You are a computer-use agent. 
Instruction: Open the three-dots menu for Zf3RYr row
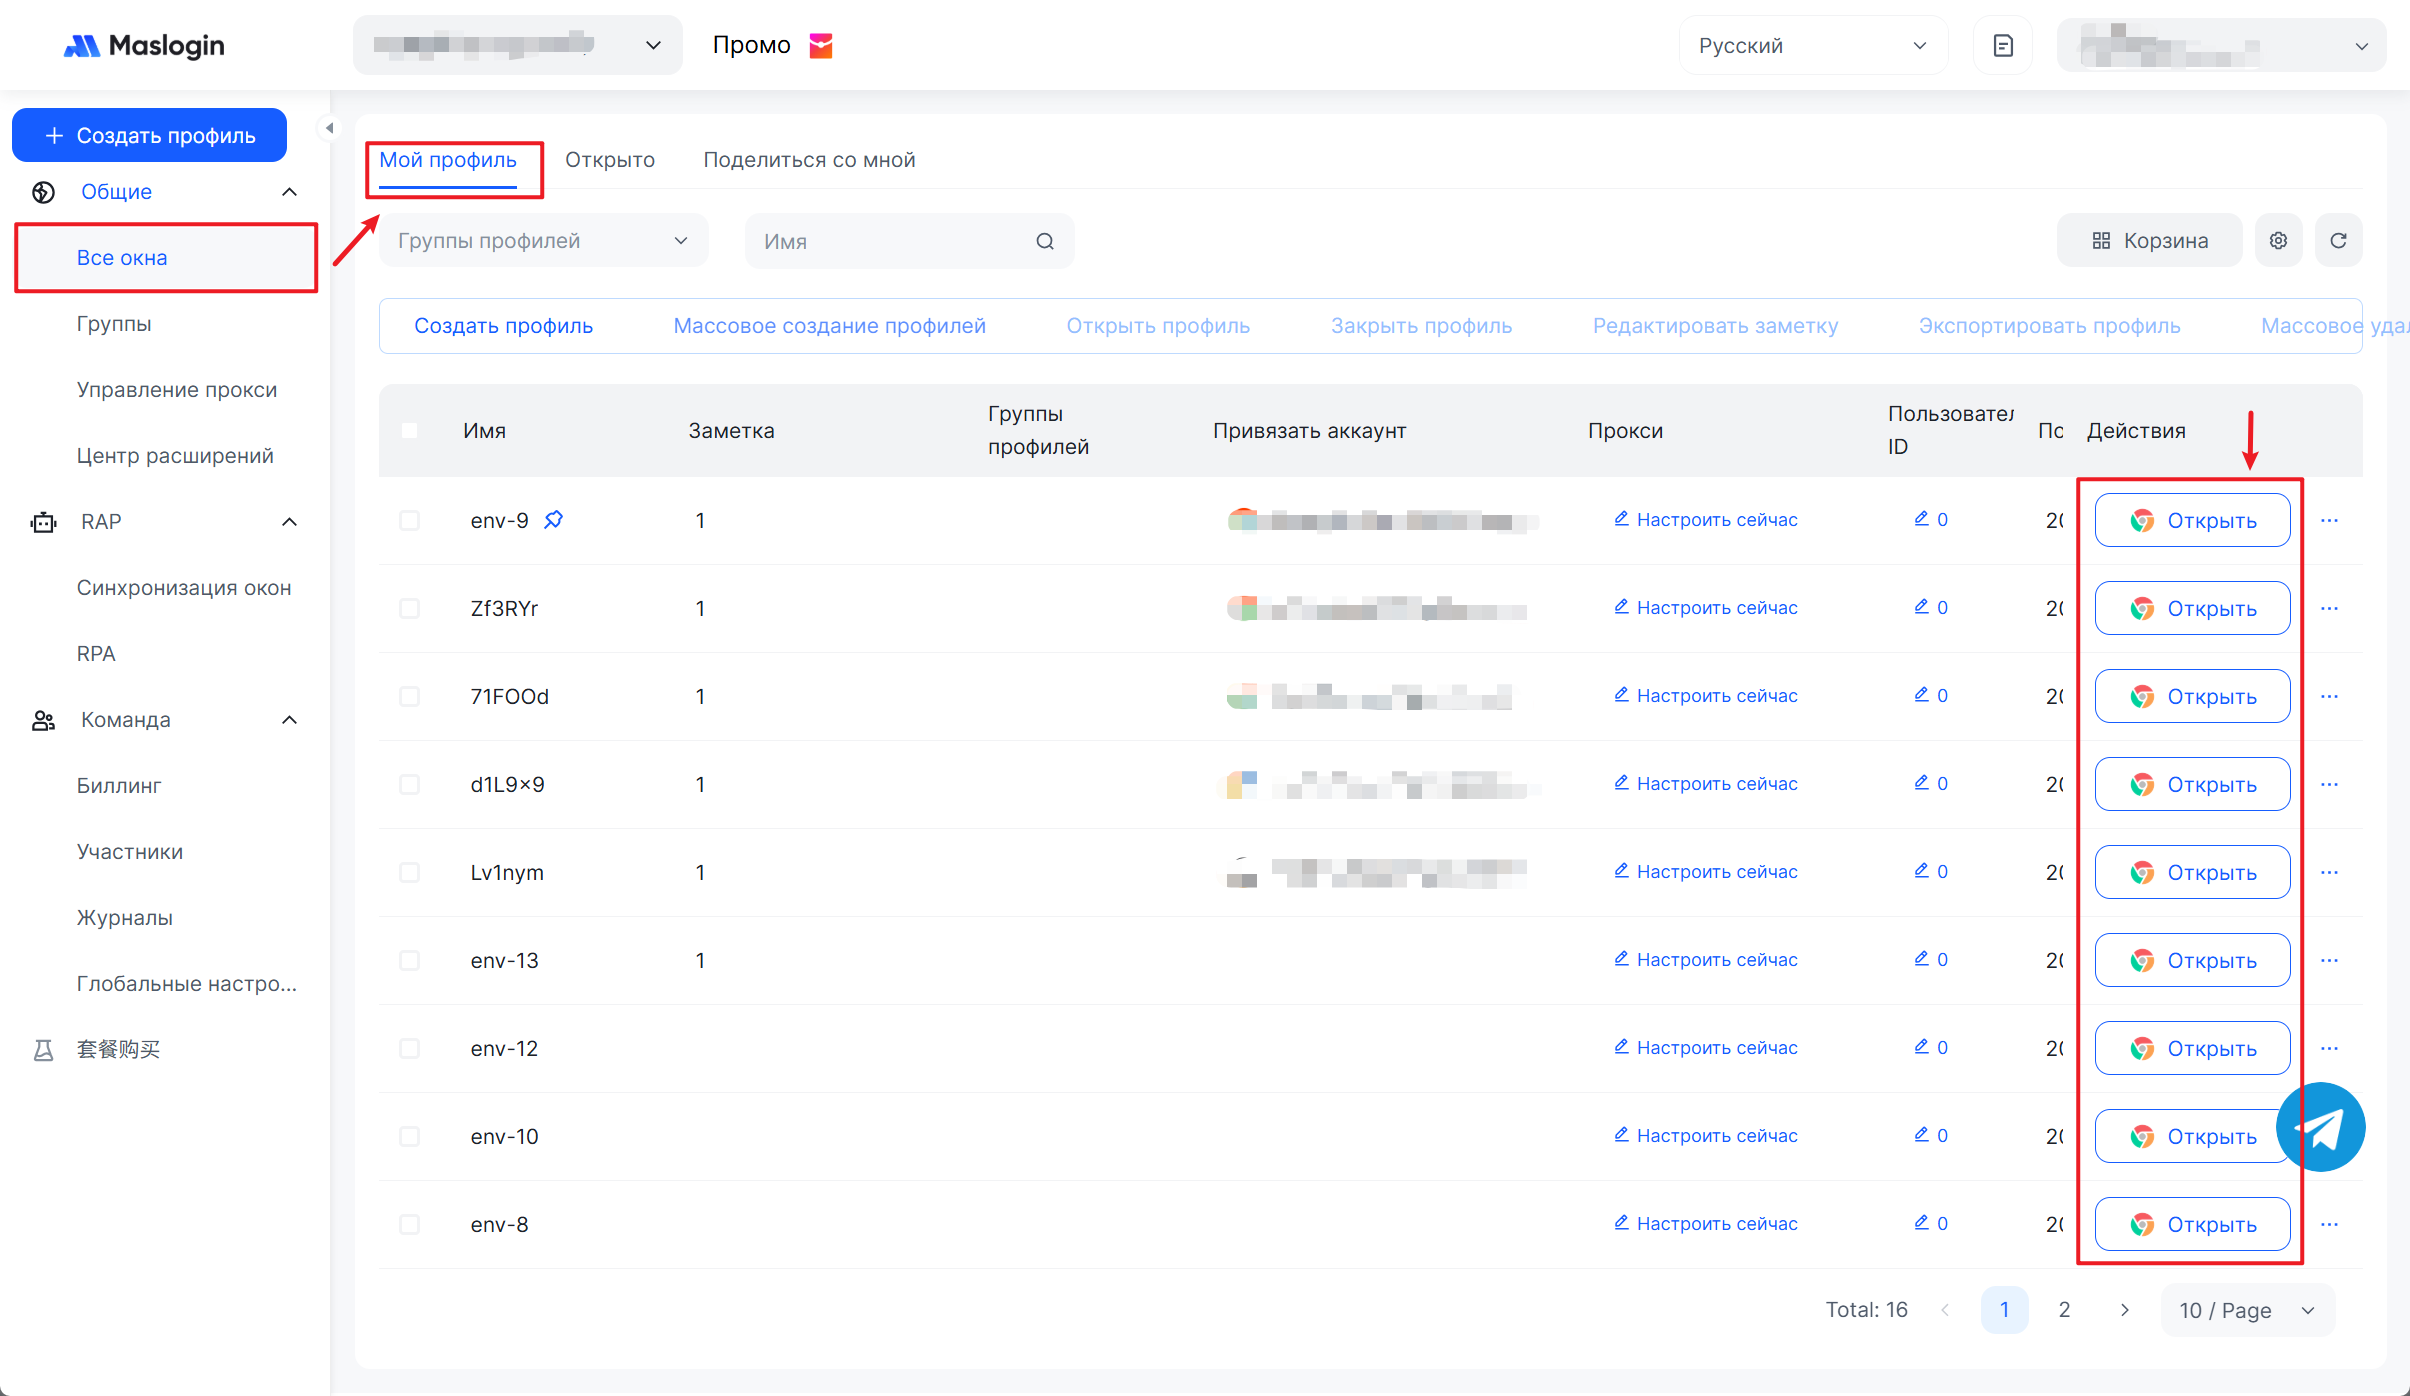click(x=2329, y=609)
